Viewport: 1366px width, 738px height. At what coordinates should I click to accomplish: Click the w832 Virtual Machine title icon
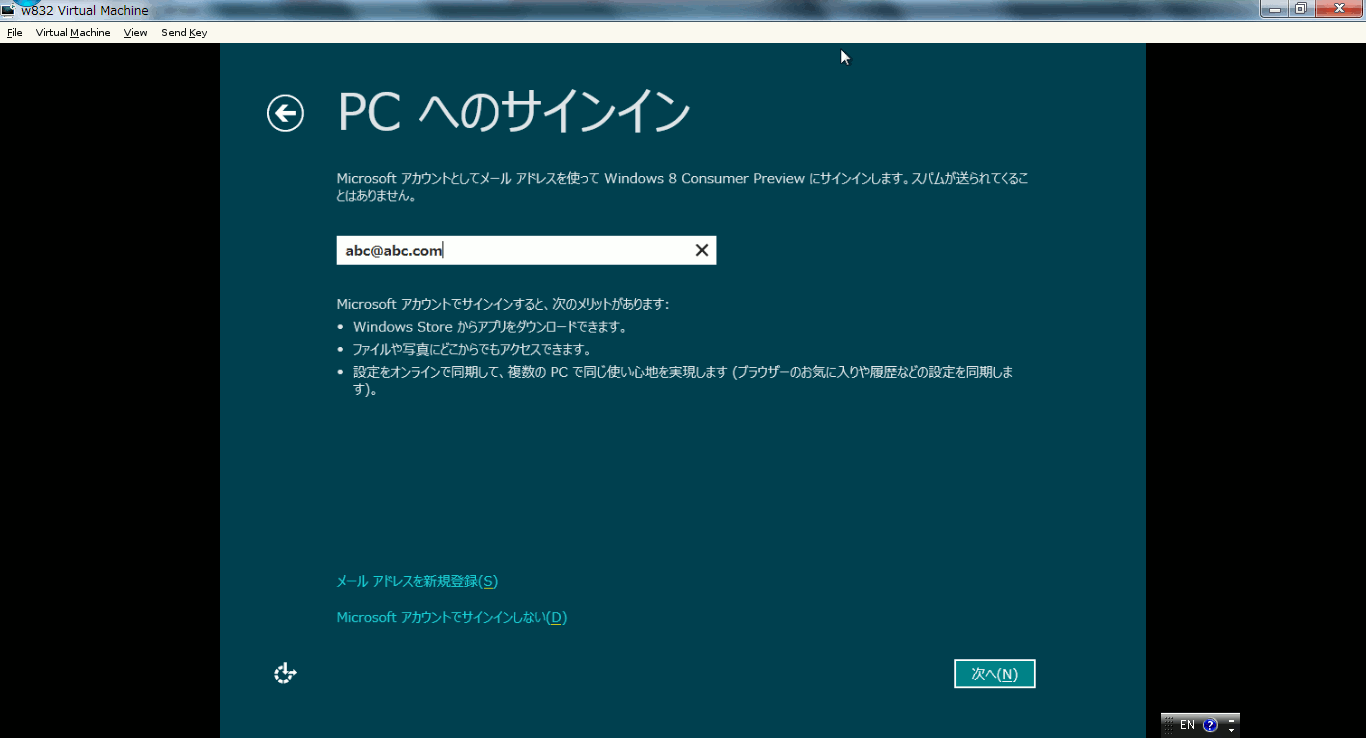(8, 10)
